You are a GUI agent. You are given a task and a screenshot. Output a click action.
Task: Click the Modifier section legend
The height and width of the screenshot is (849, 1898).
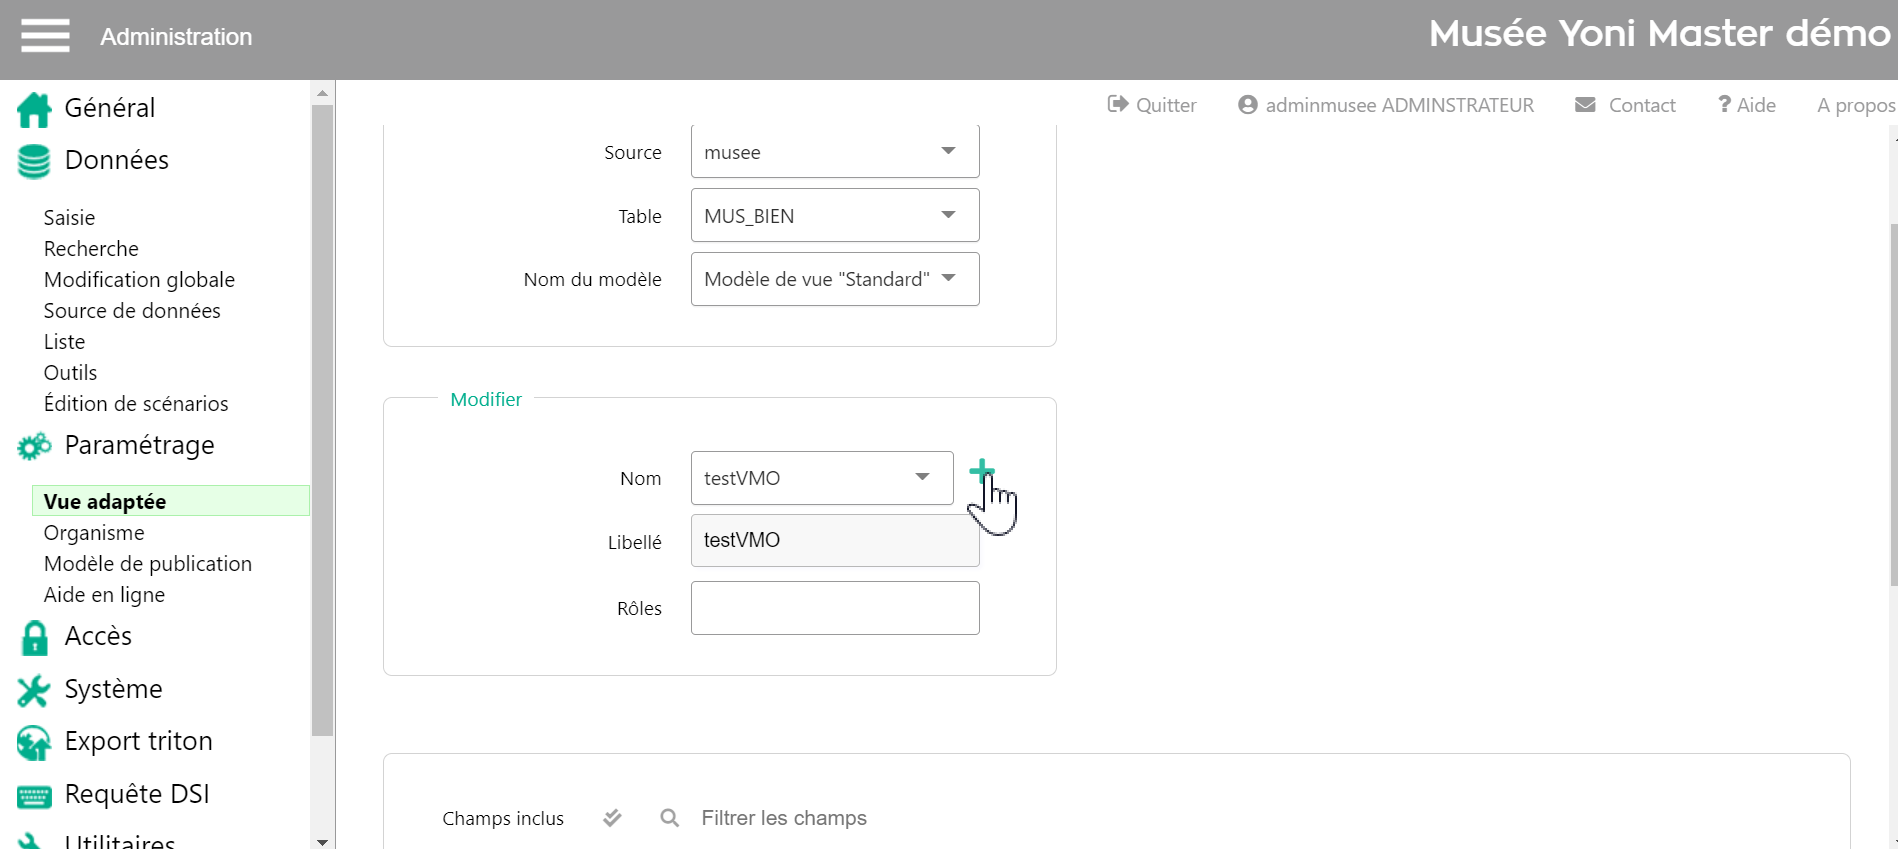tap(486, 399)
